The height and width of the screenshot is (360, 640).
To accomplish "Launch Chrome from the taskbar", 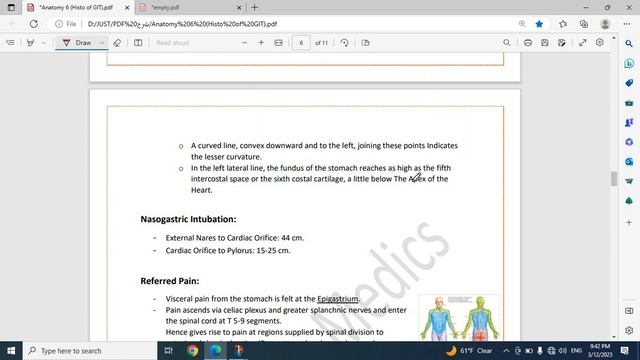I will point(192,351).
